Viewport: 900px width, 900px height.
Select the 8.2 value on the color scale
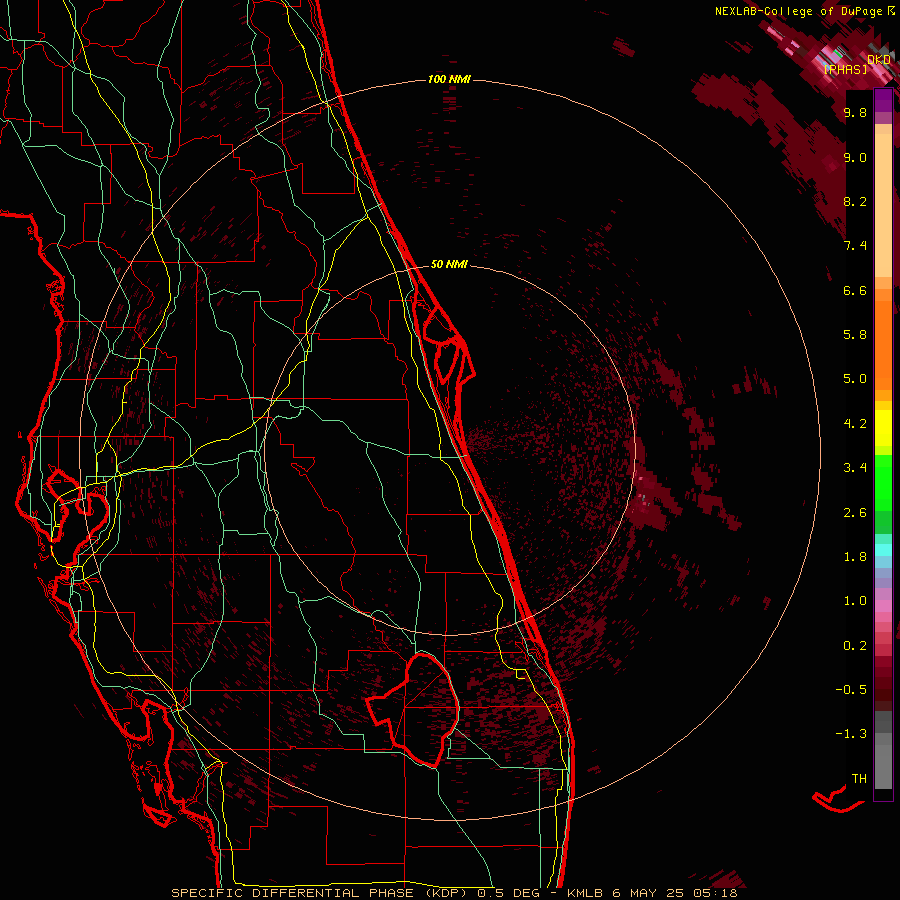pyautogui.click(x=855, y=201)
